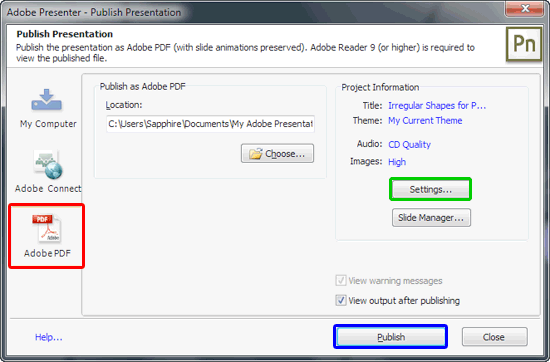Image resolution: width=550 pixels, height=362 pixels.
Task: Close the Publish Presentation window
Action: click(524, 8)
